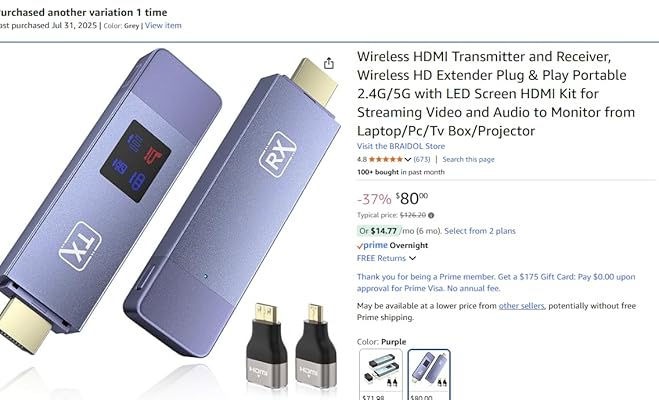Select the Grey color swatch option
659x400 pixels.
point(381,374)
